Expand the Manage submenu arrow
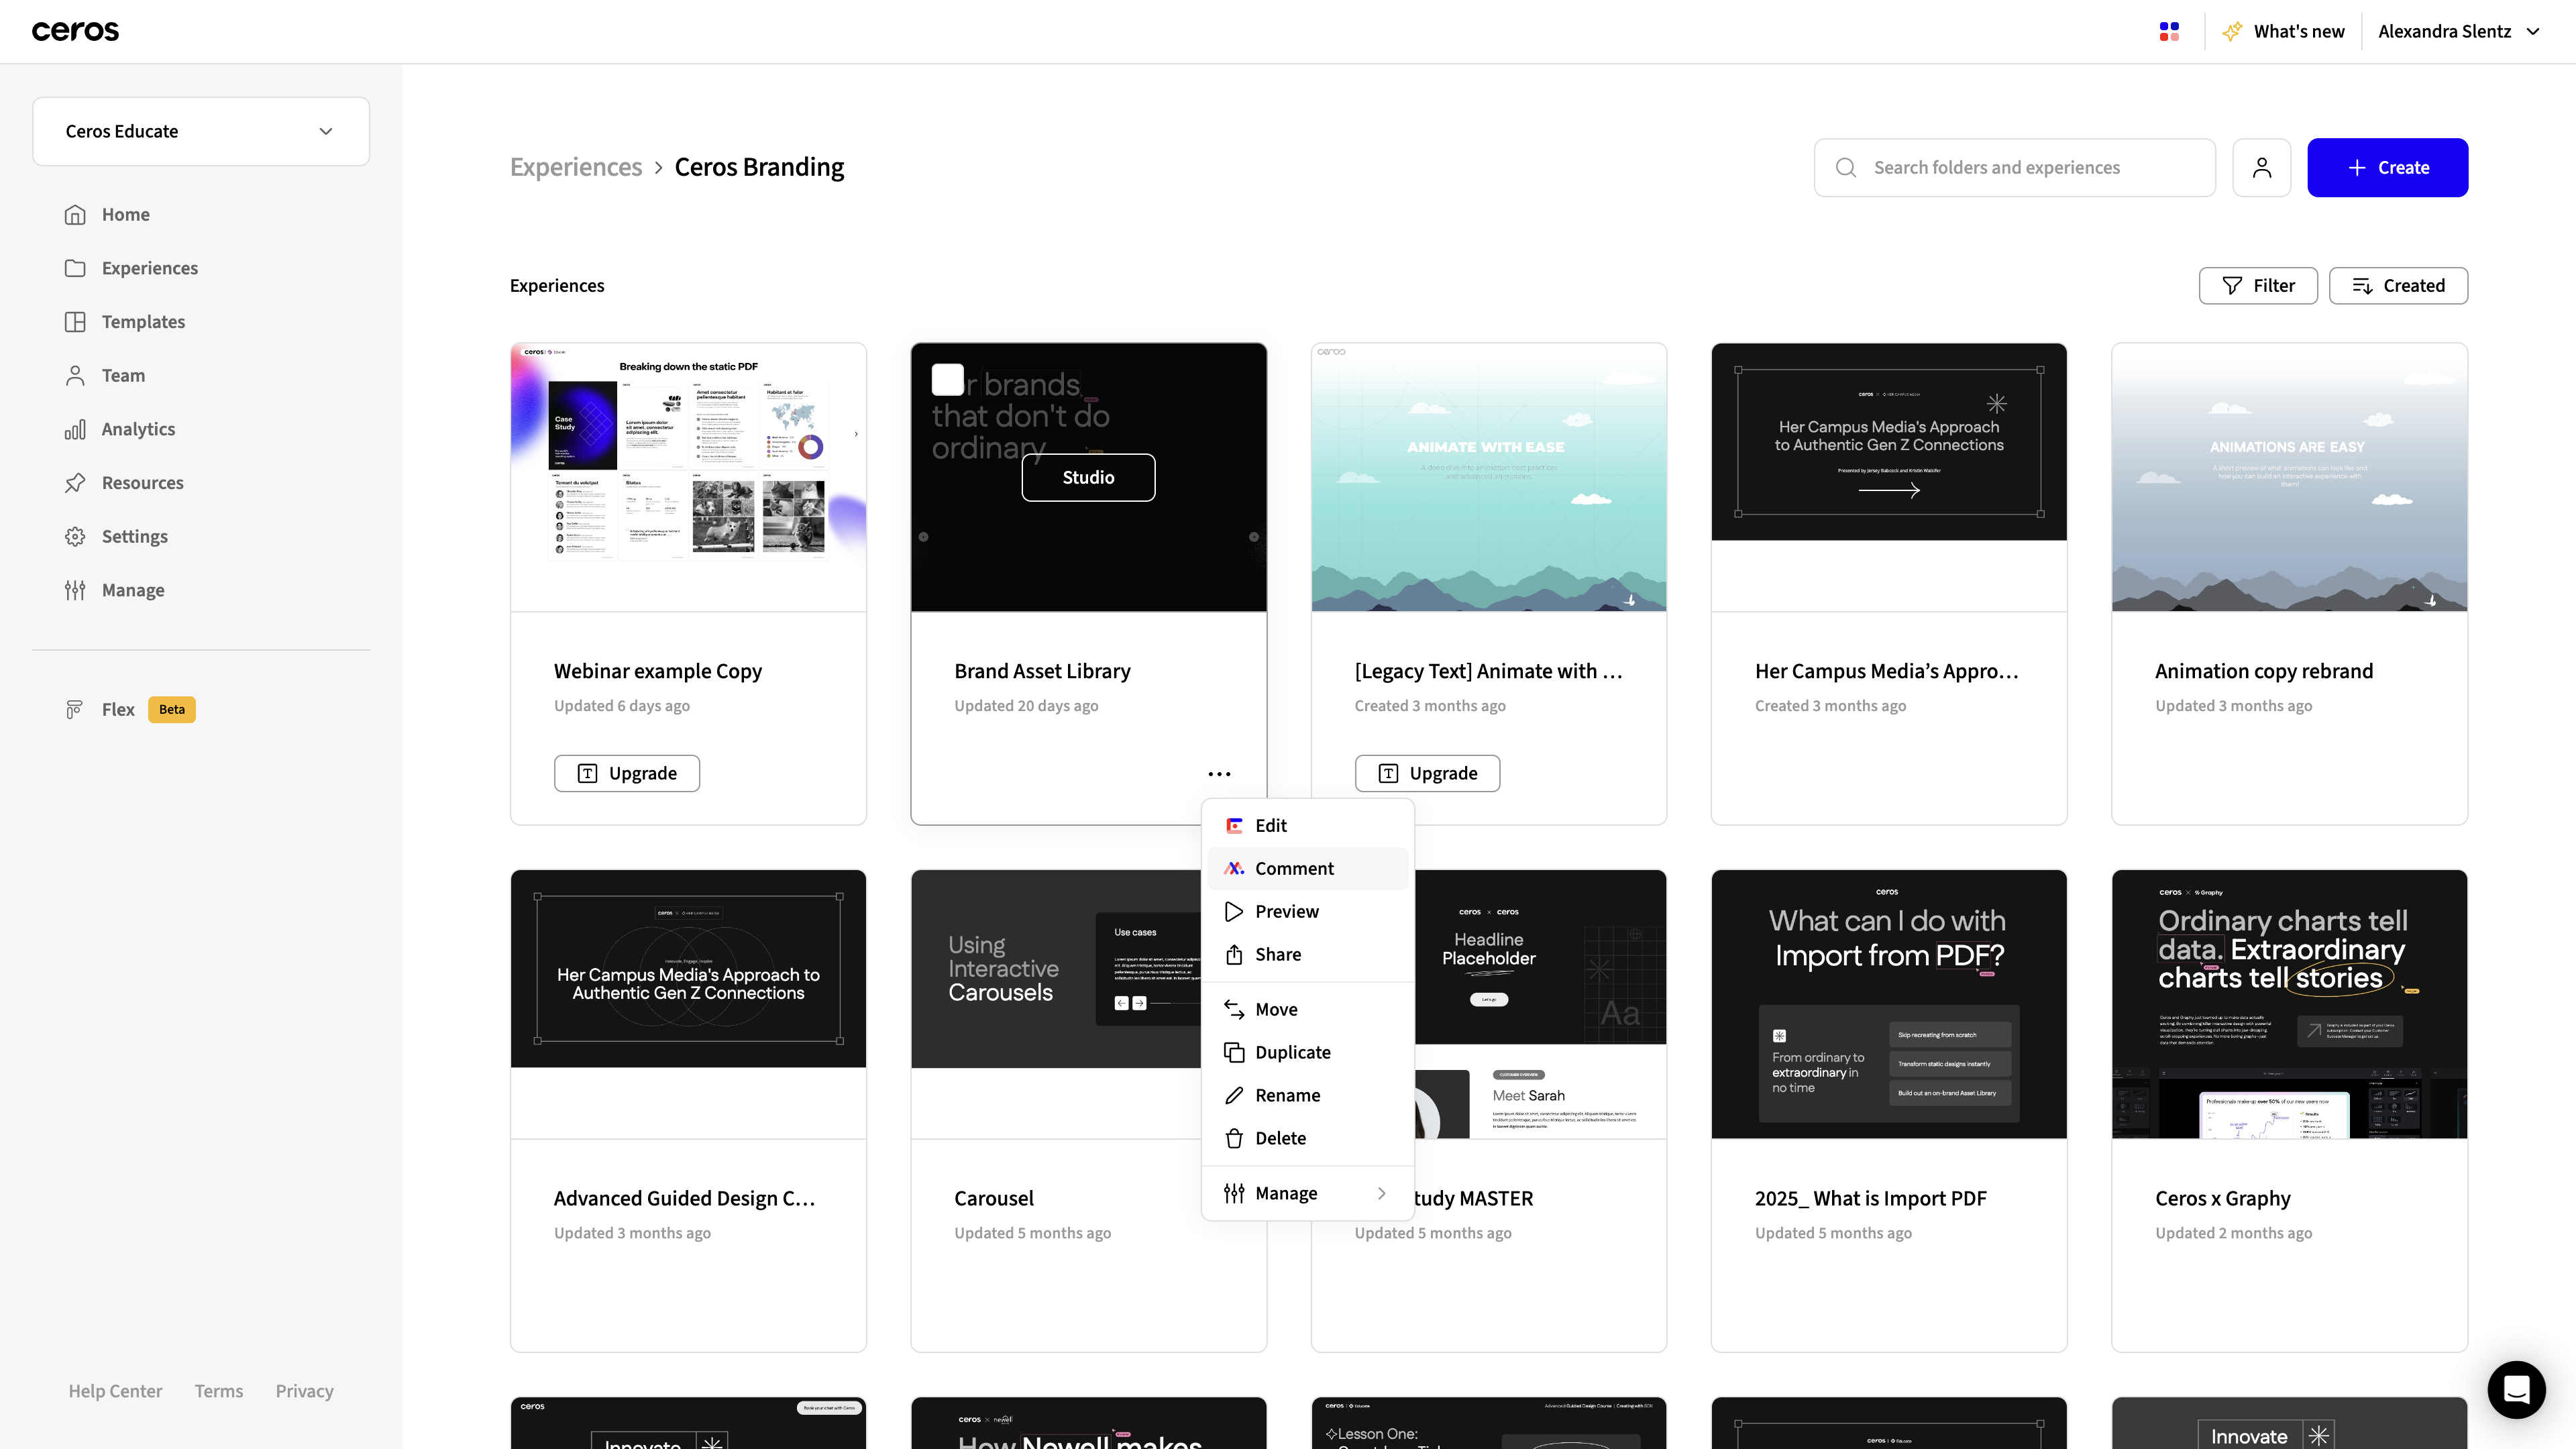 click(x=1381, y=1193)
